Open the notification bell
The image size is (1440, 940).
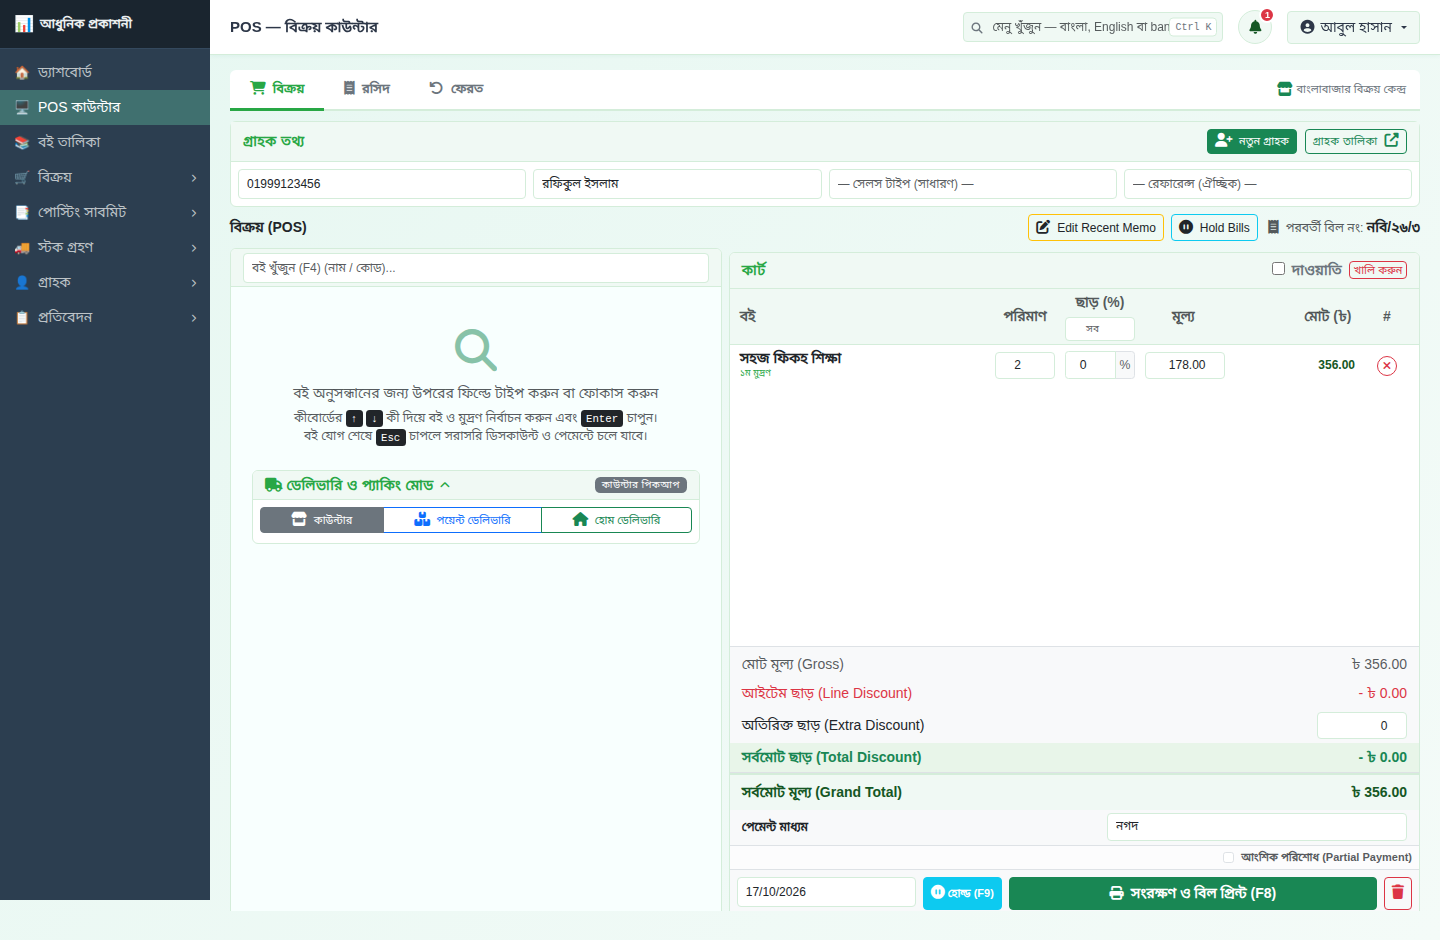tap(1255, 27)
